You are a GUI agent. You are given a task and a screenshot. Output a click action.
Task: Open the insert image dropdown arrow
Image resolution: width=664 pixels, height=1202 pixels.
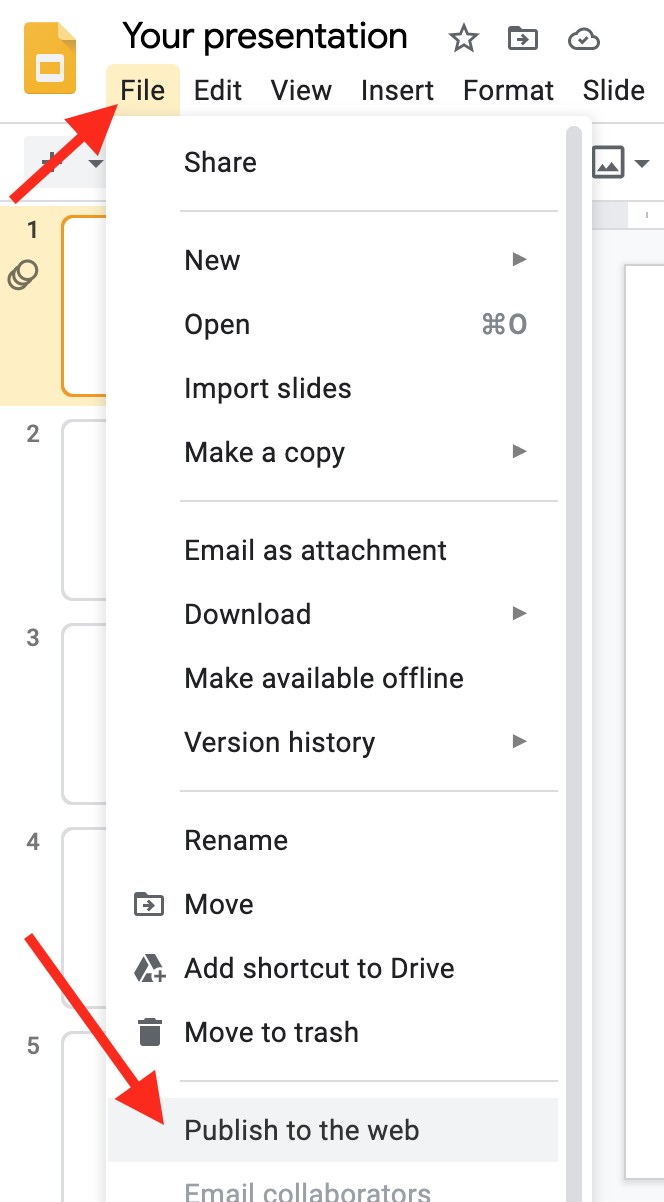[642, 163]
